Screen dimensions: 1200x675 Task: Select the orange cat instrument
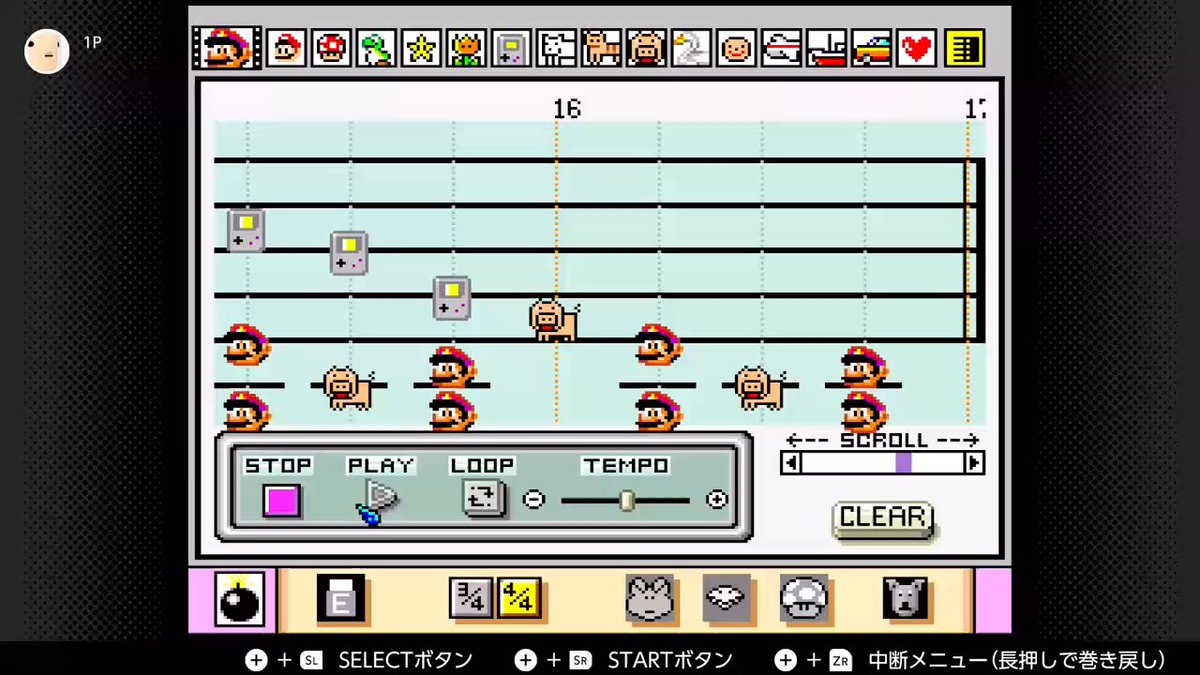point(601,47)
